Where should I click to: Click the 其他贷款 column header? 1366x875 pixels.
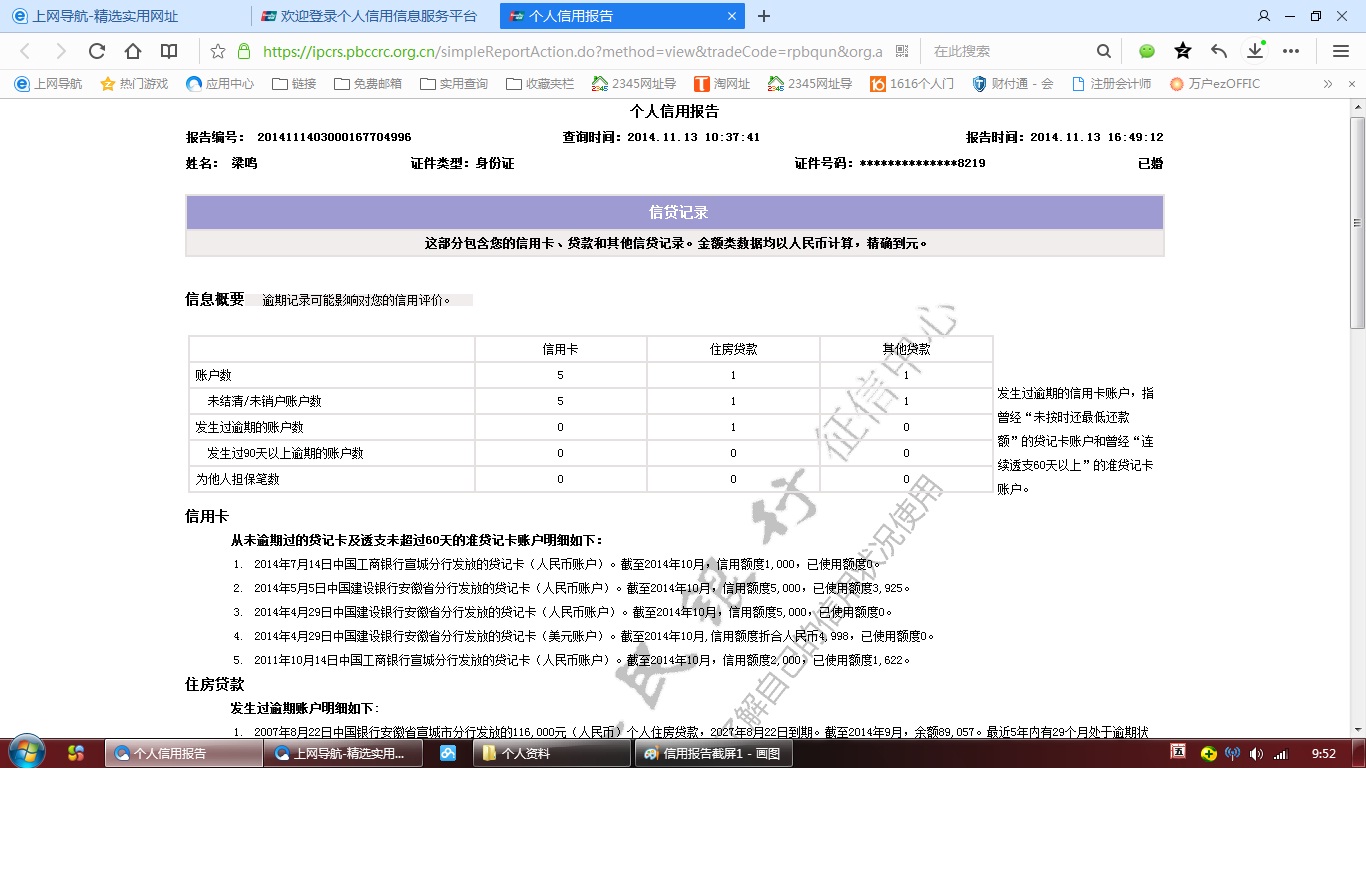pos(906,349)
